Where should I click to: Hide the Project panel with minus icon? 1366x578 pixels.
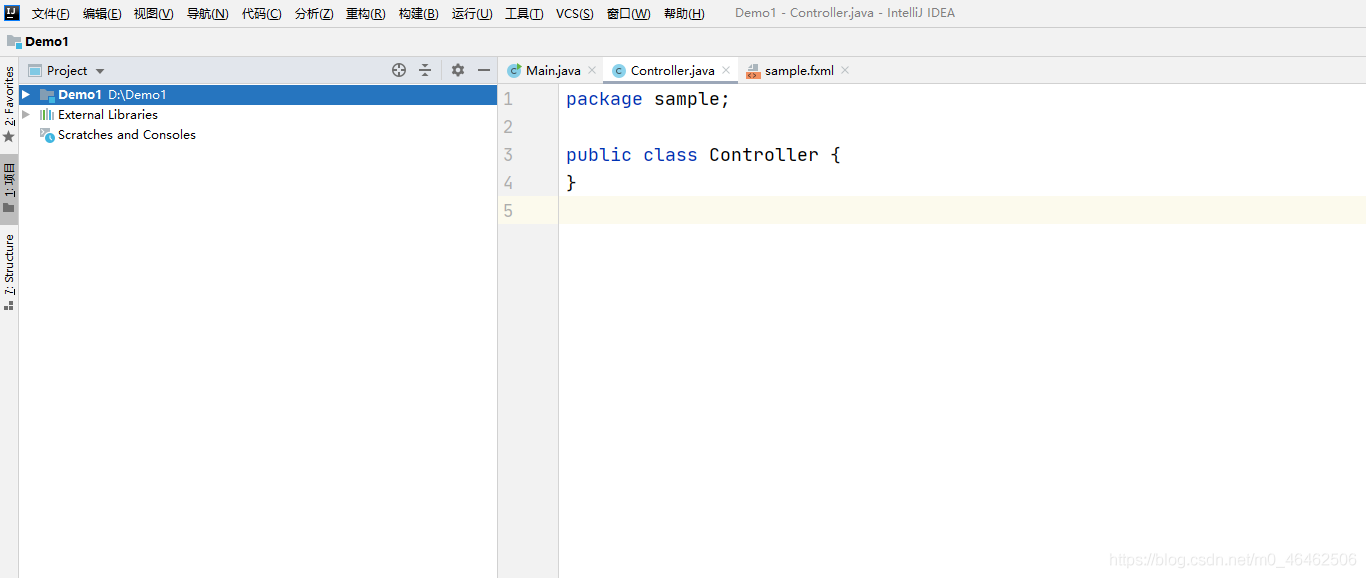click(x=484, y=70)
